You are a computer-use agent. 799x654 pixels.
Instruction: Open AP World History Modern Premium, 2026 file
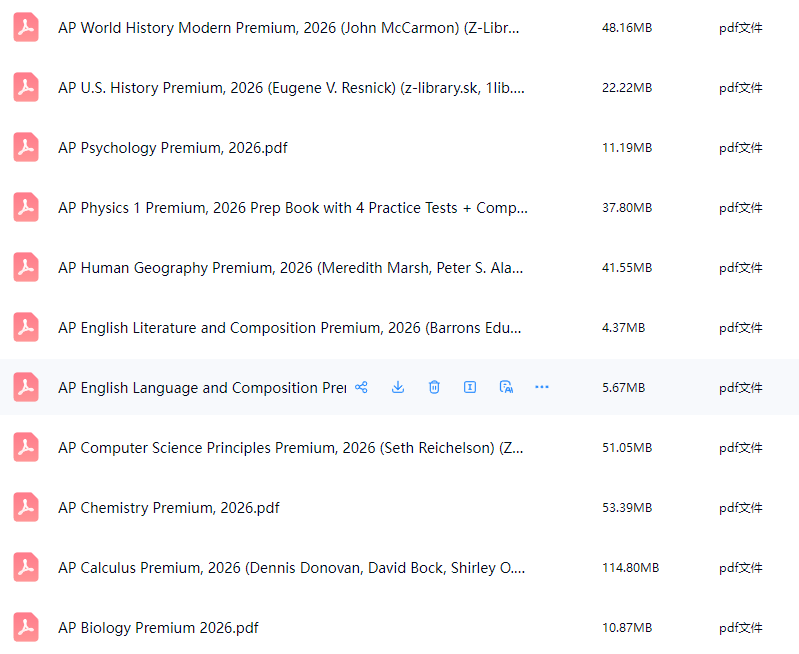pyautogui.click(x=289, y=28)
